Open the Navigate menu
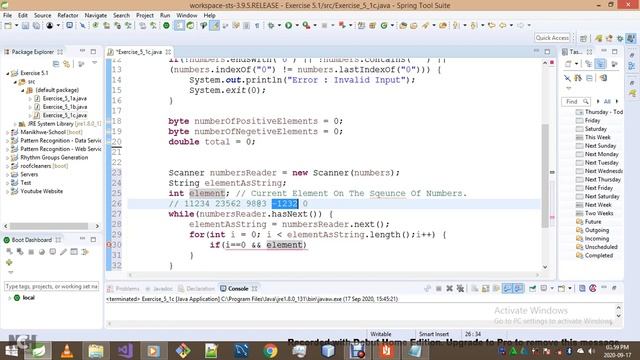 (x=96, y=15)
